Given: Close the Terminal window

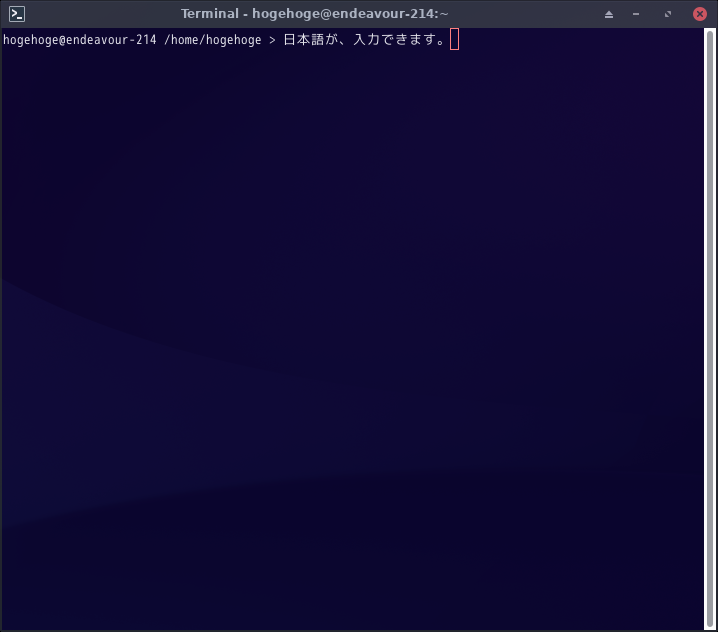Looking at the screenshot, I should [700, 14].
